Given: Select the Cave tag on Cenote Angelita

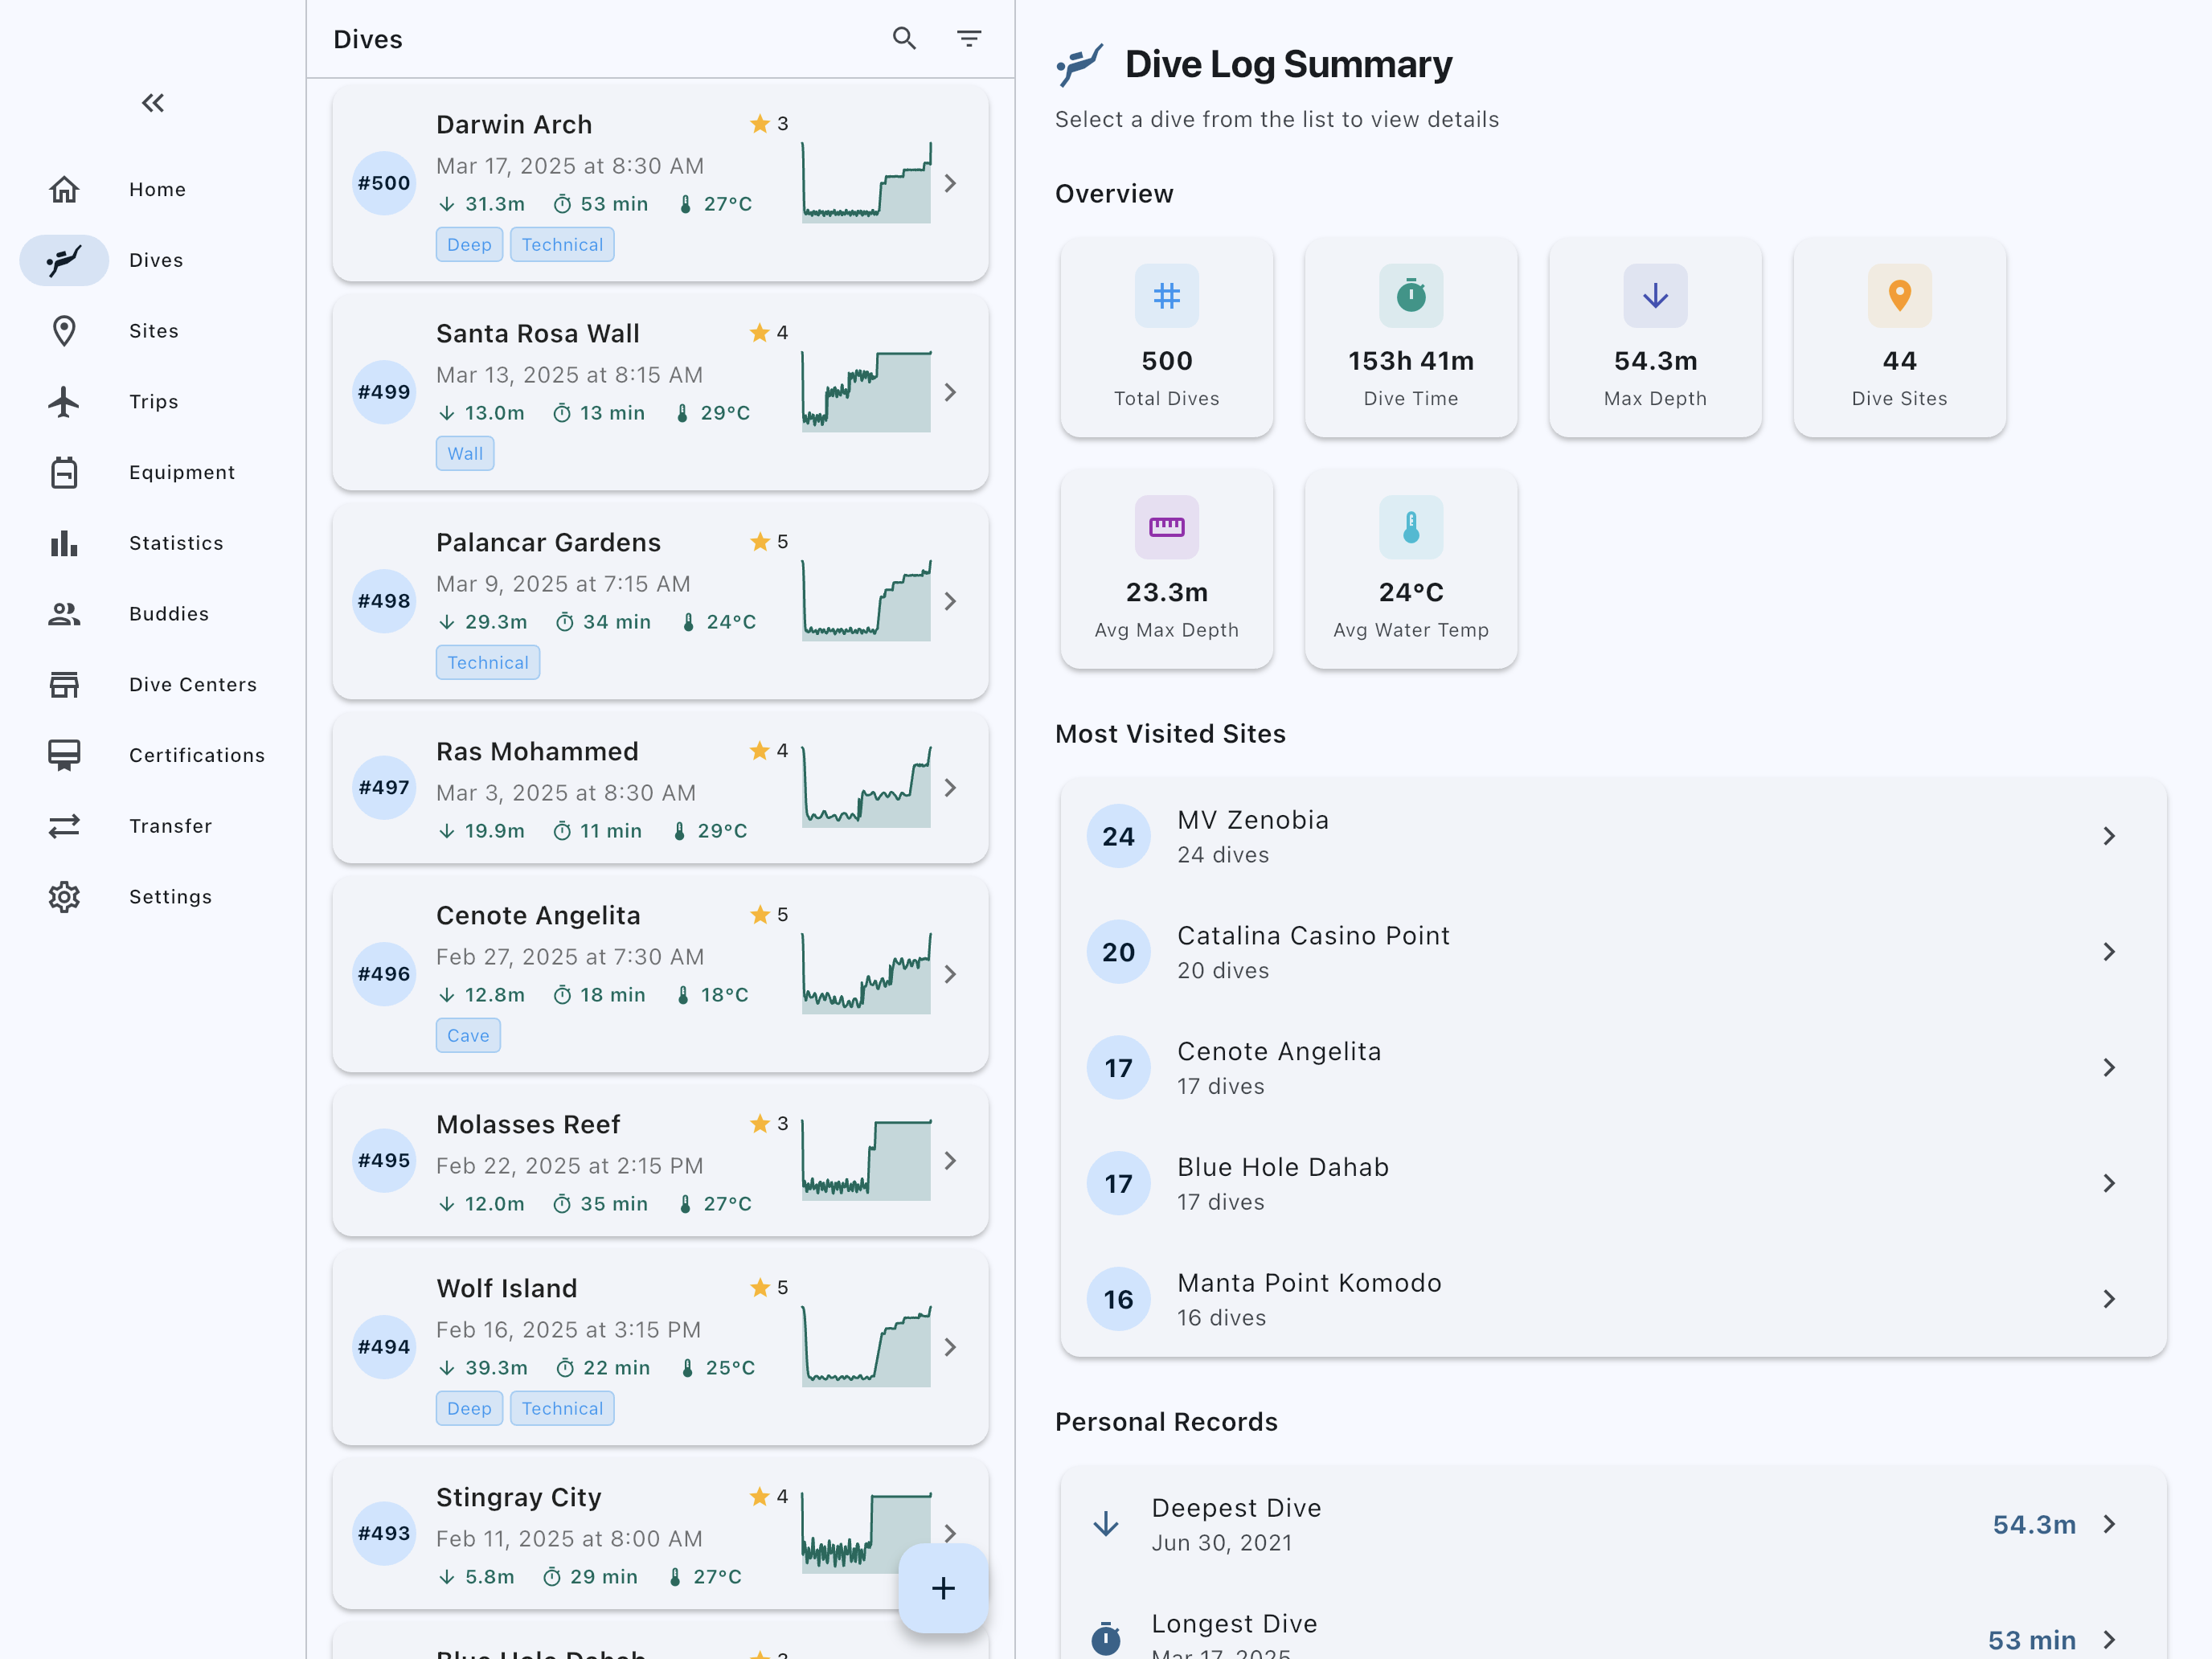Looking at the screenshot, I should click(468, 1035).
